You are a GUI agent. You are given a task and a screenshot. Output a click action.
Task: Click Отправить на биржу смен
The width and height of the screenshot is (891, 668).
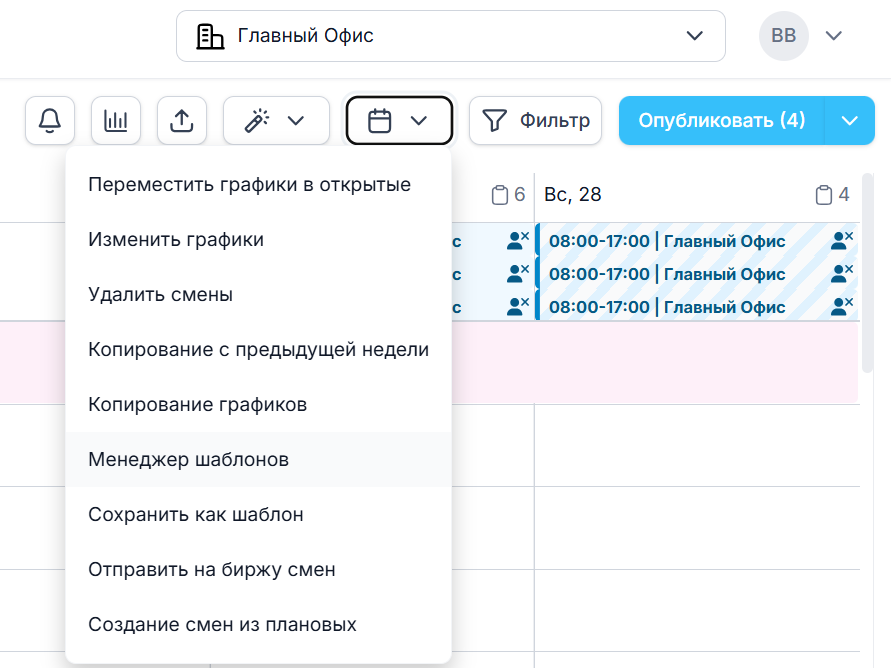pyautogui.click(x=211, y=570)
